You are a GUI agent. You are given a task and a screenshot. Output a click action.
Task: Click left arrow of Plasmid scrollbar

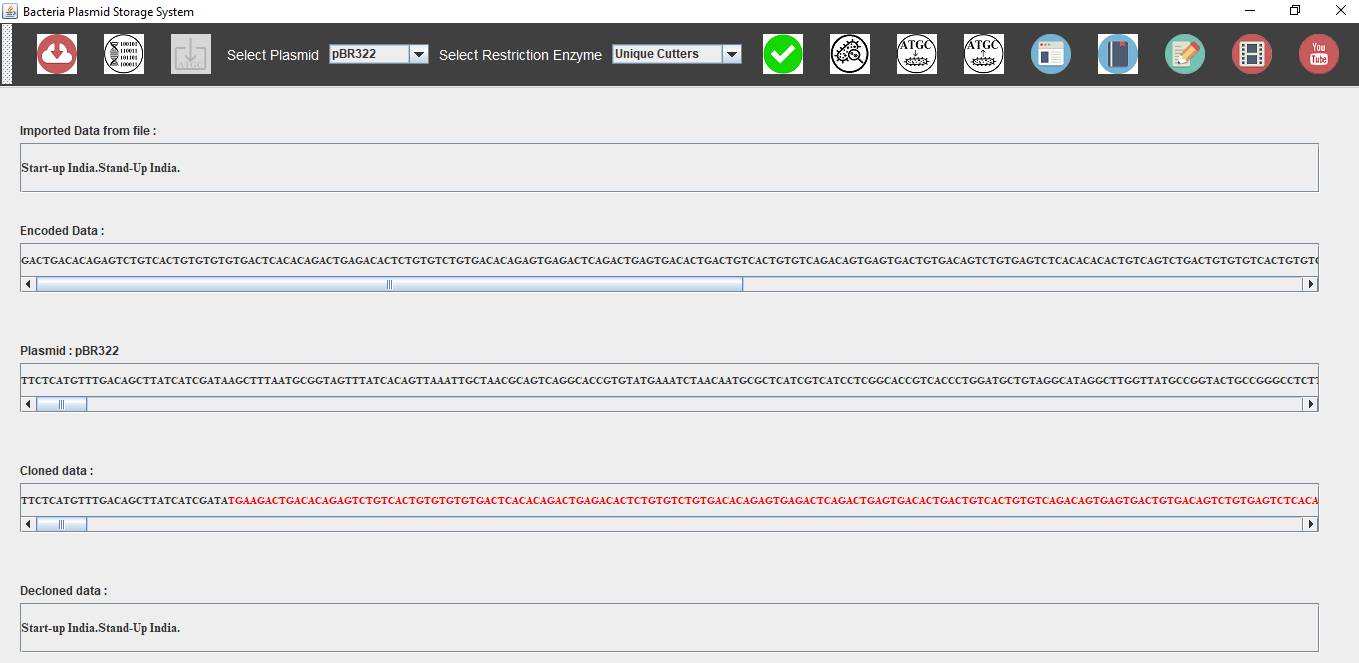[28, 404]
